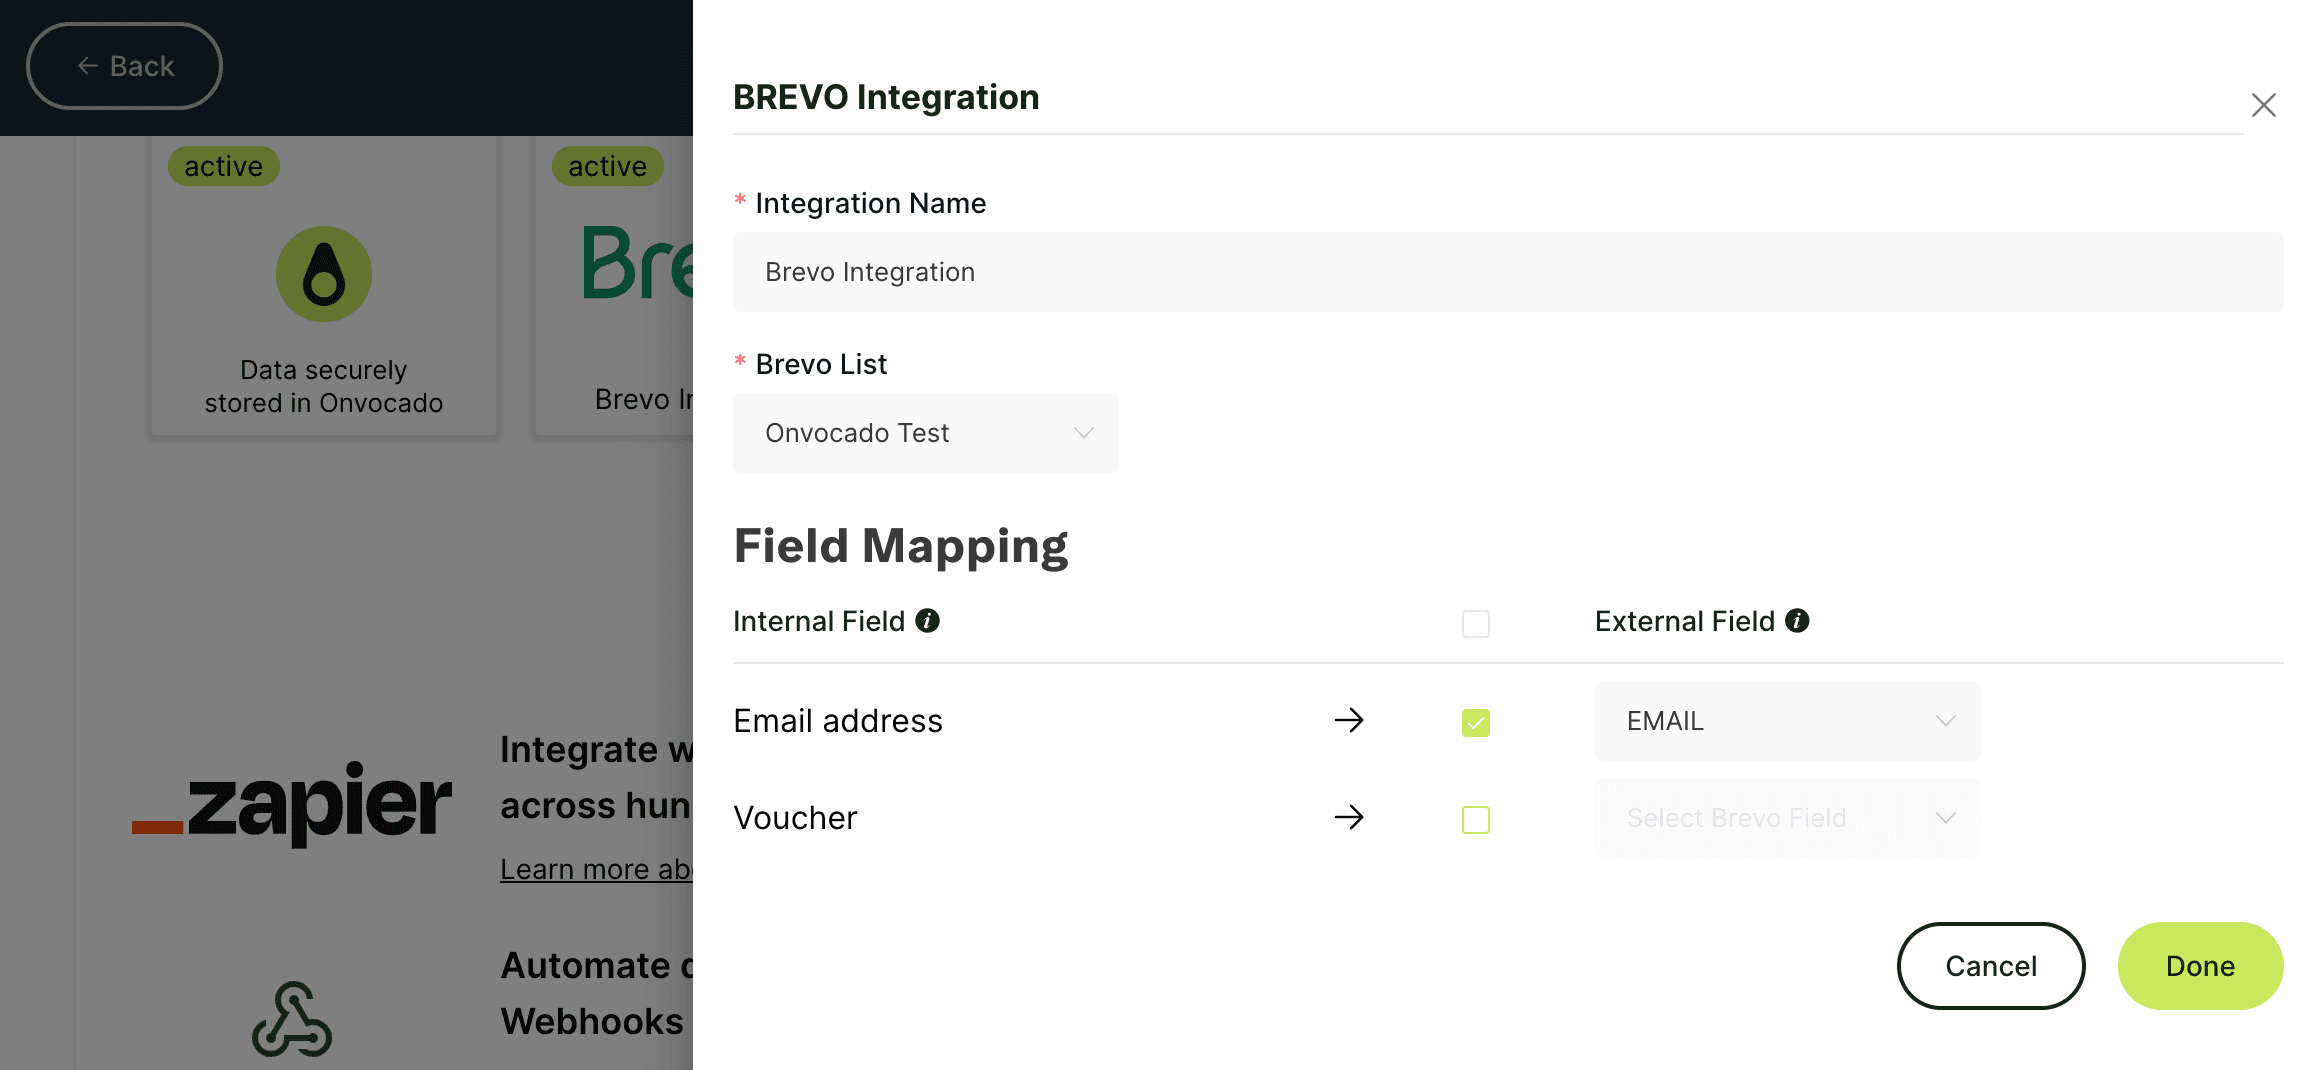The height and width of the screenshot is (1070, 2308).
Task: Click the Brevo card's active badge
Action: 607,166
